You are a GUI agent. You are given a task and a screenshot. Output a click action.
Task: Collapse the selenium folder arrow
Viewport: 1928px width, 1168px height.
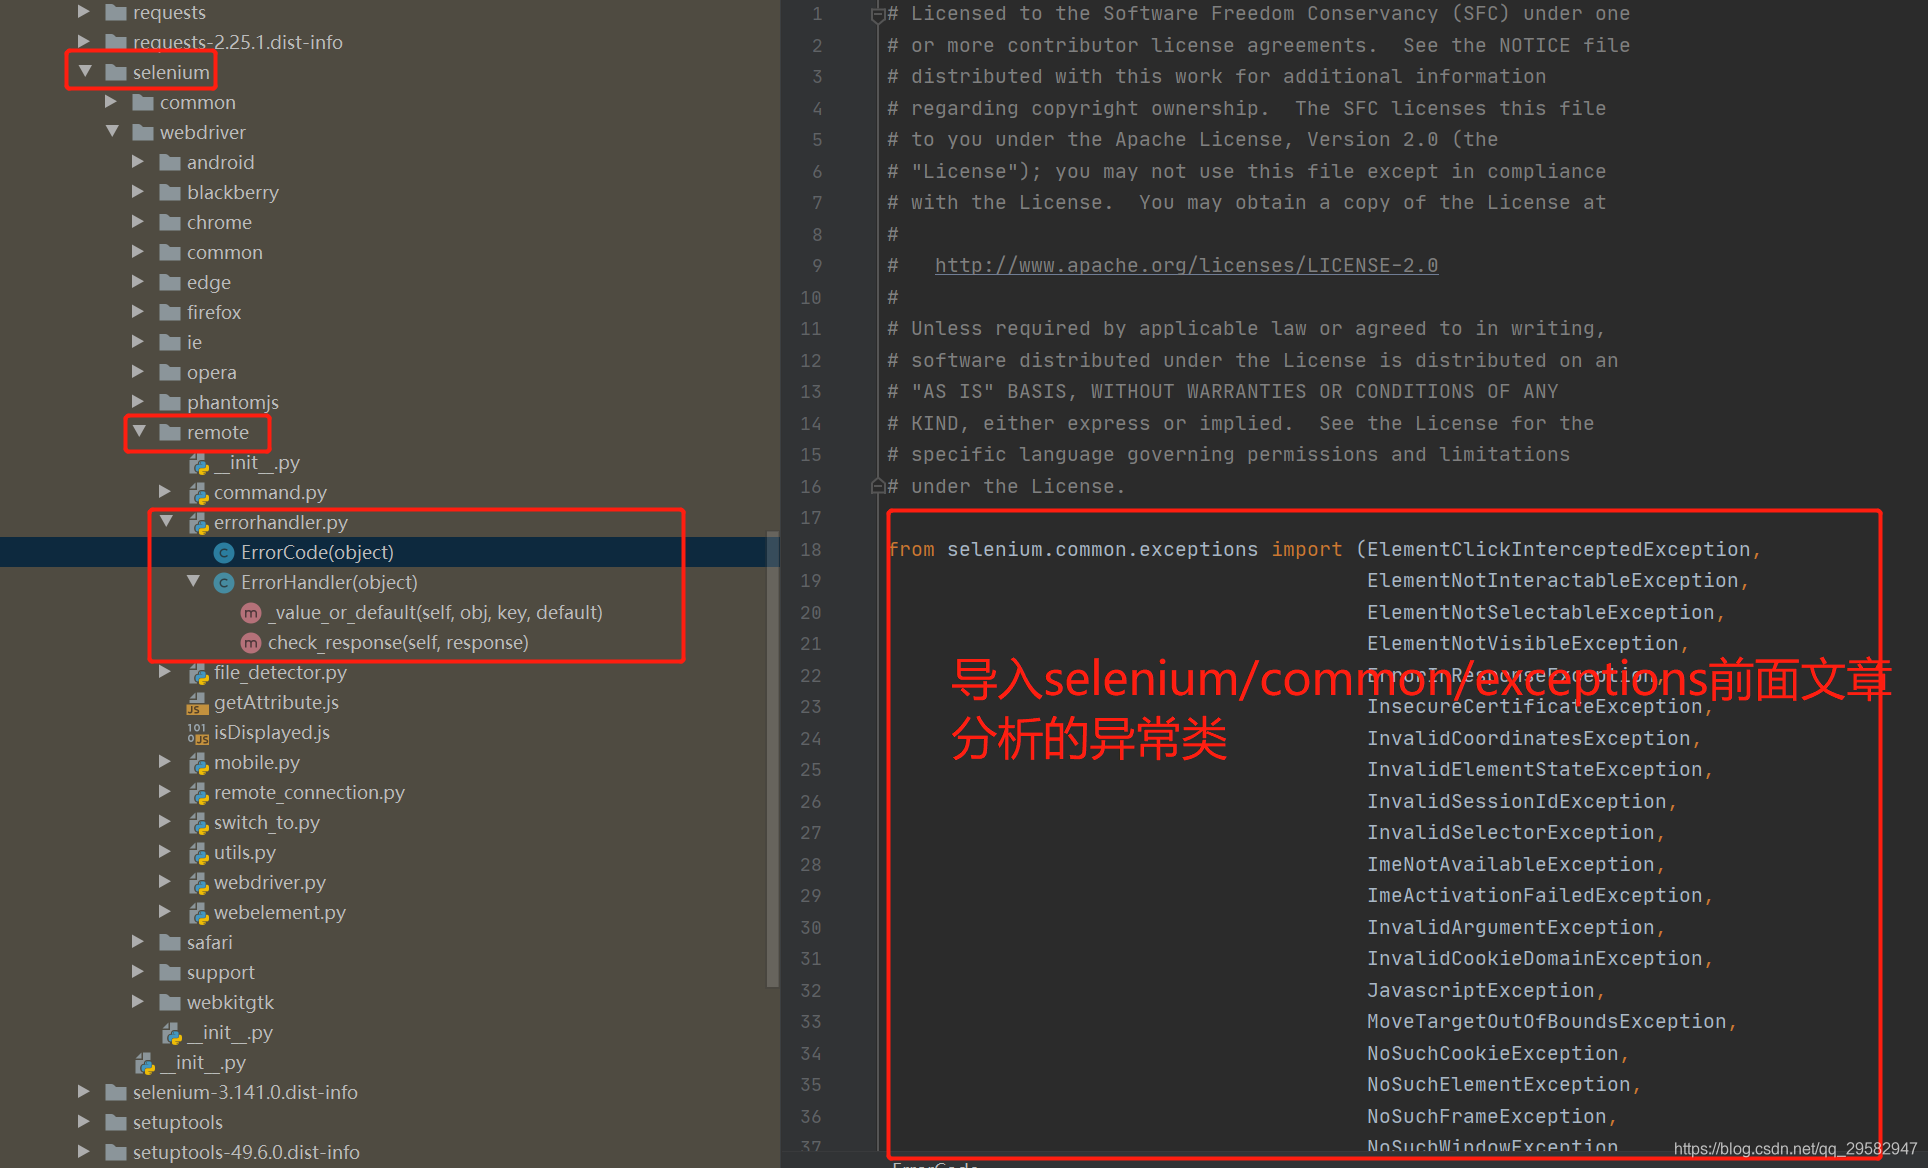click(x=85, y=72)
